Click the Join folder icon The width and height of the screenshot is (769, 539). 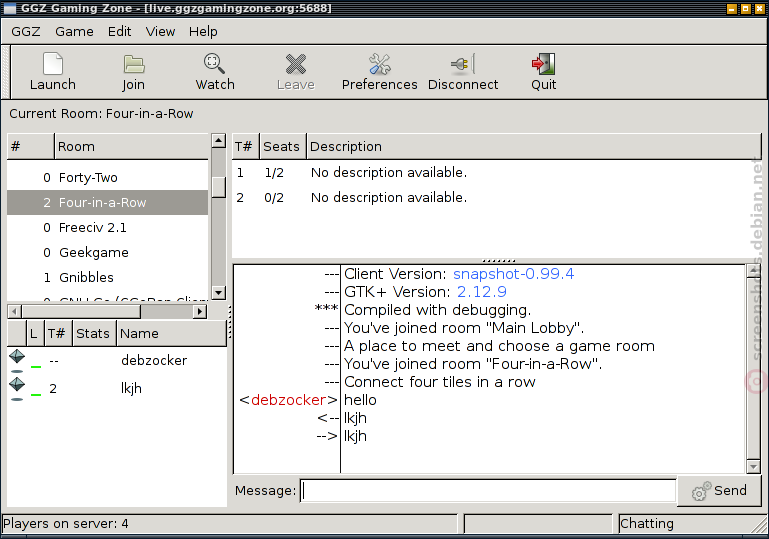[x=133, y=64]
